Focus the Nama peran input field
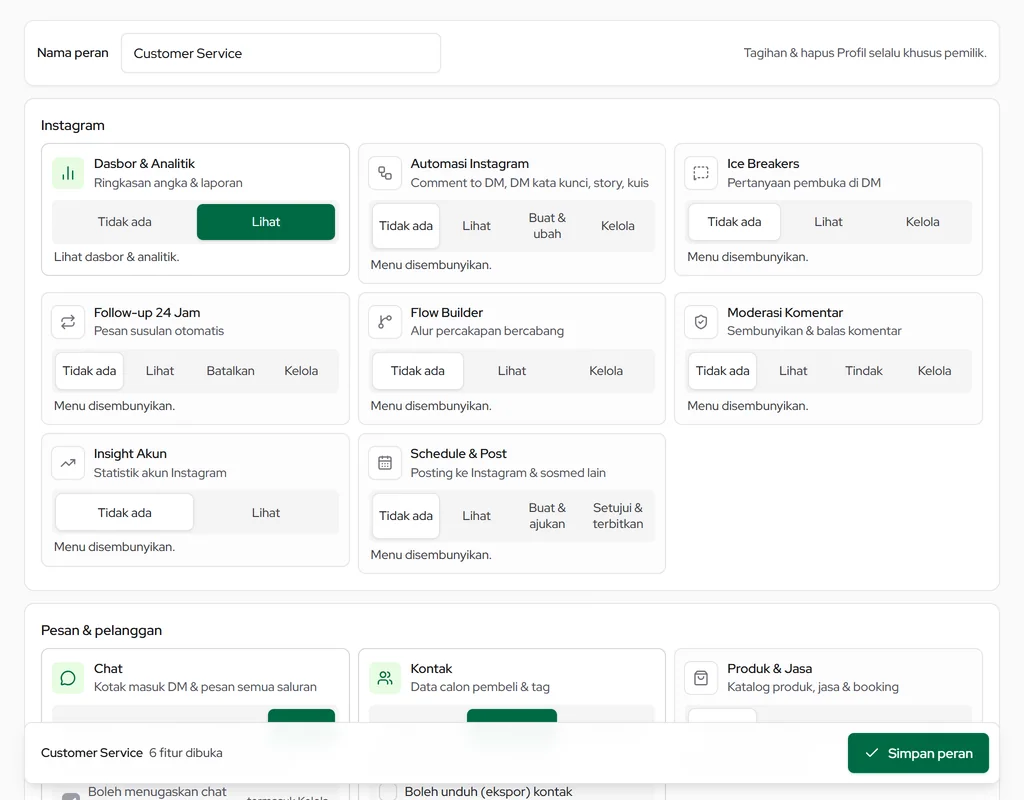The image size is (1024, 800). pos(281,53)
